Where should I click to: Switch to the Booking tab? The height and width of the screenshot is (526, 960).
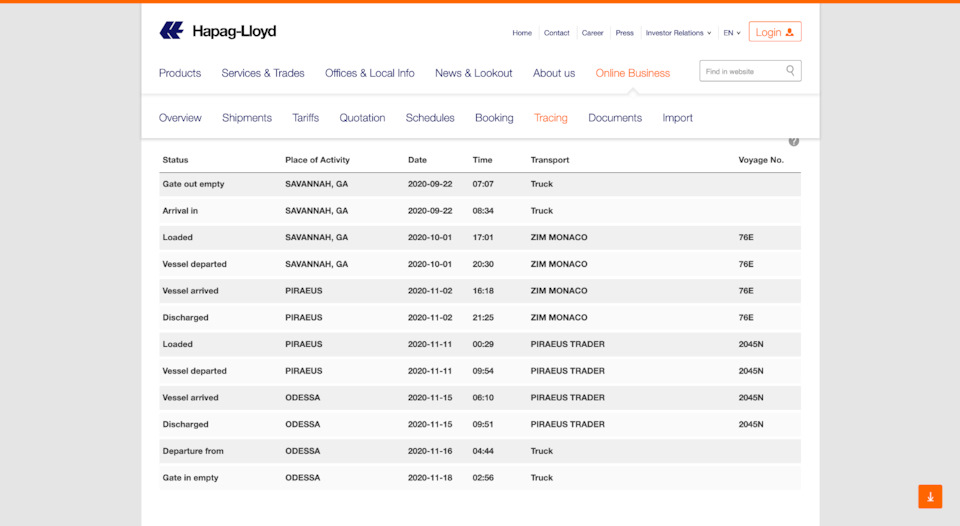pyautogui.click(x=494, y=118)
